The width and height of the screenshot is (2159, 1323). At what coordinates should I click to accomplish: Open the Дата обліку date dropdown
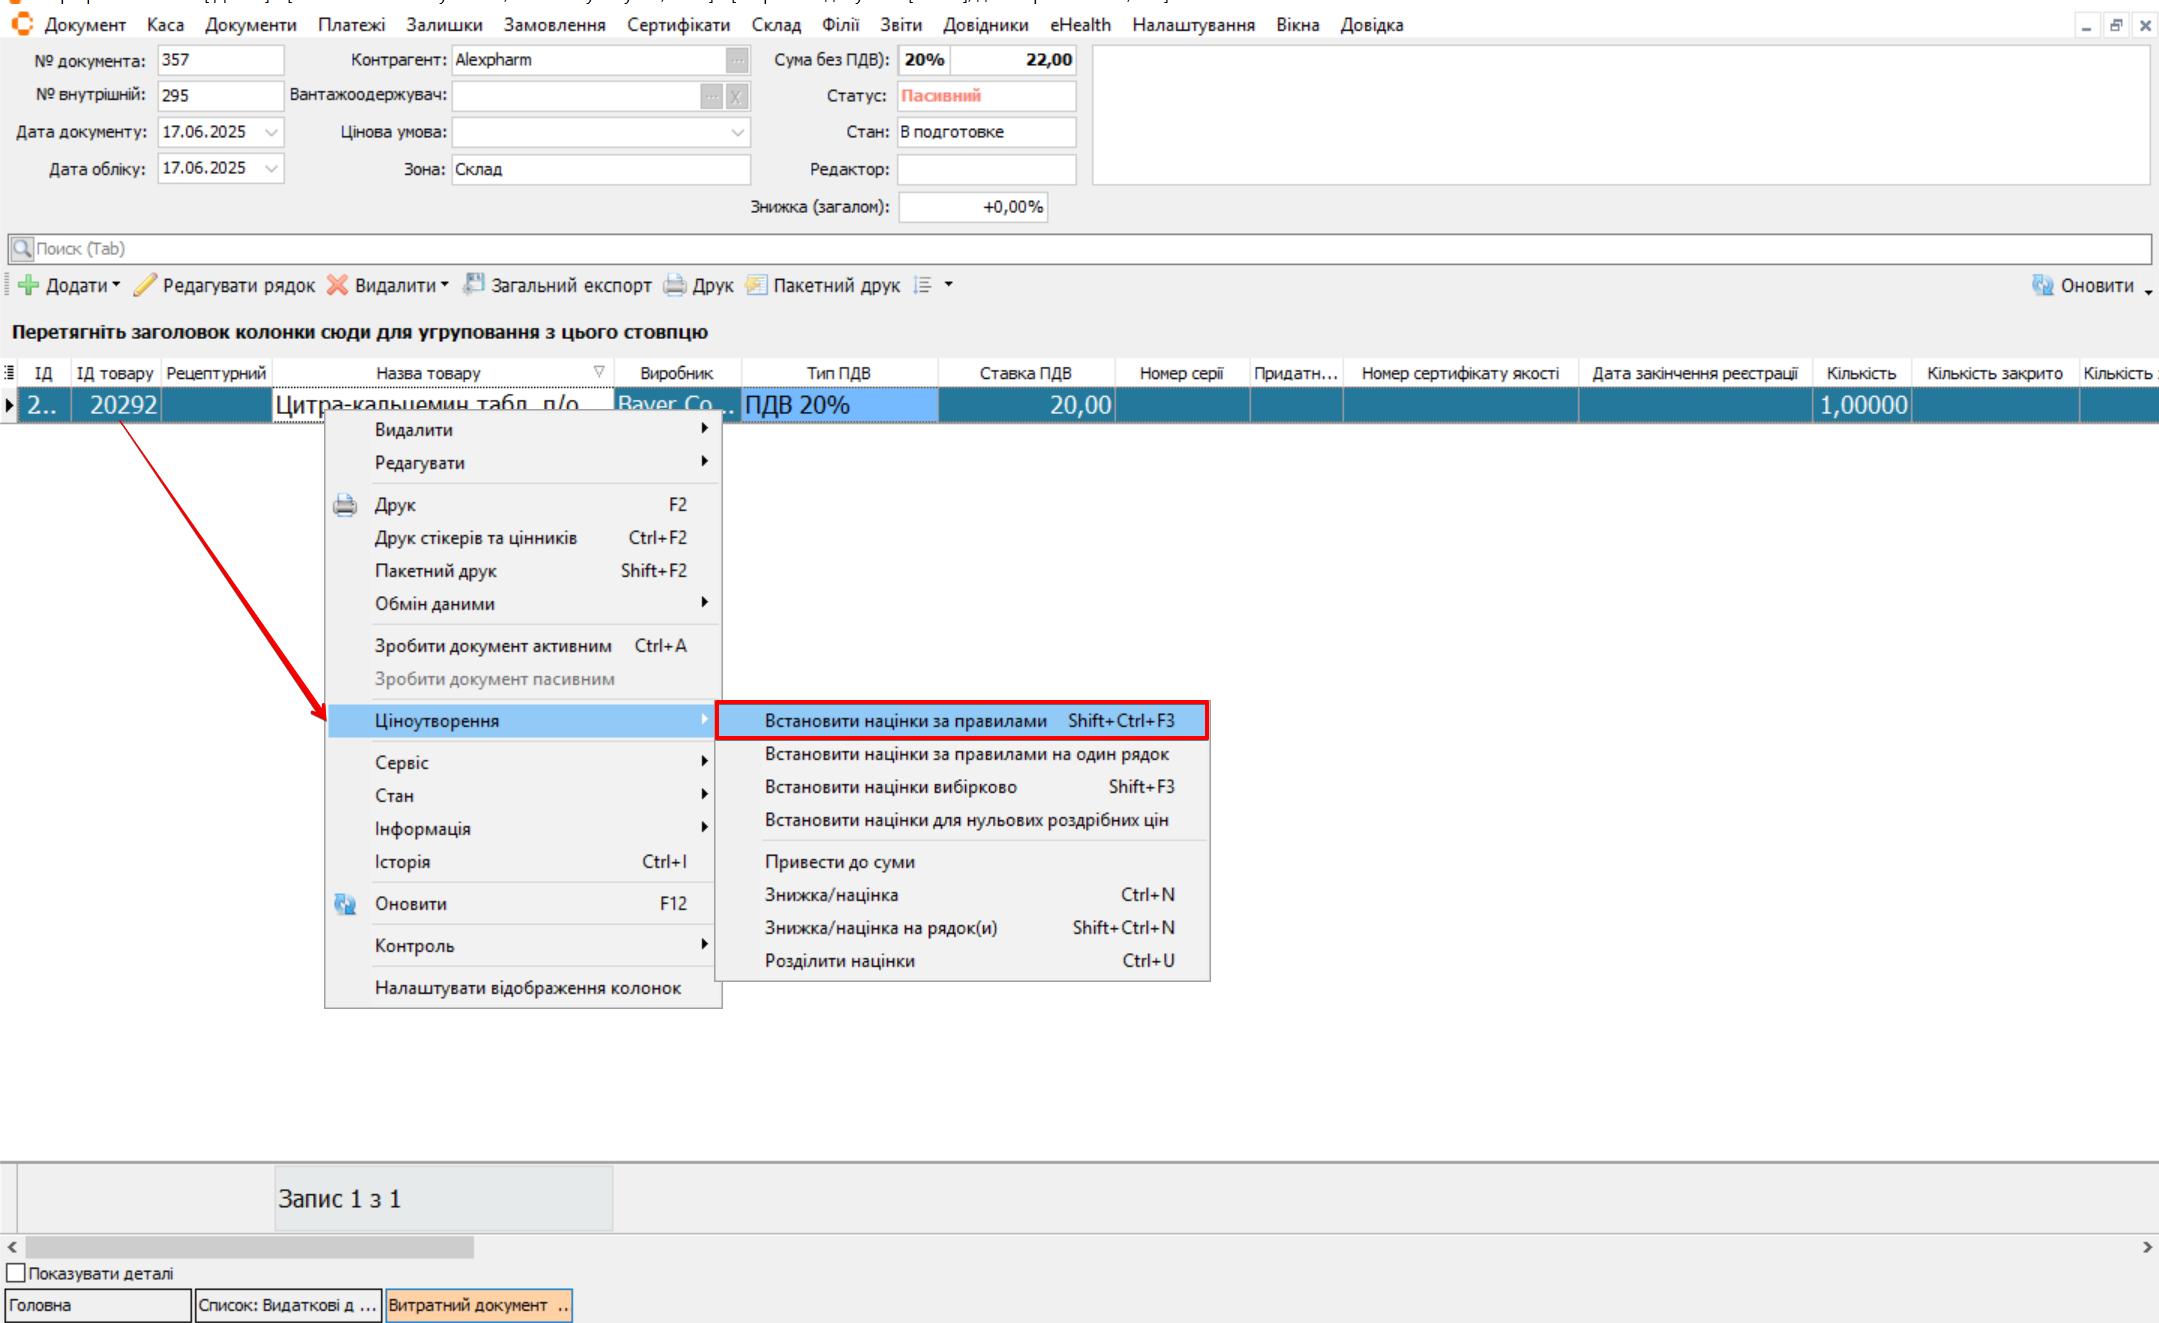(x=271, y=168)
